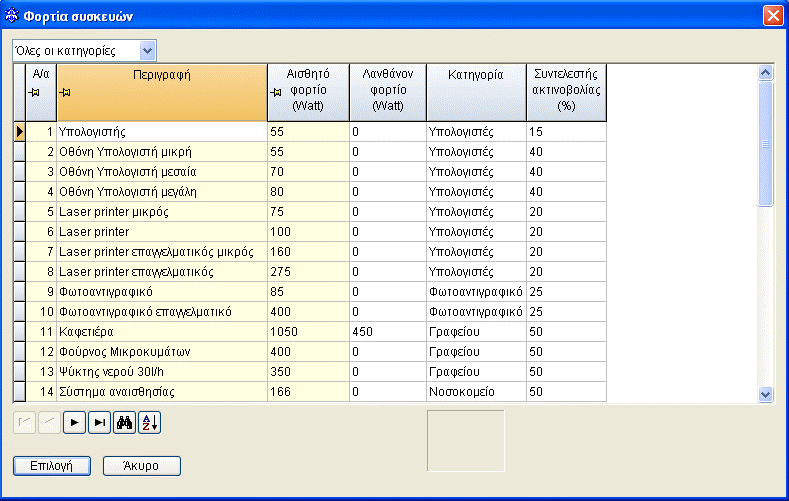The height and width of the screenshot is (501, 789).
Task: Click the 1050 sensible load cell
Action: [308, 332]
